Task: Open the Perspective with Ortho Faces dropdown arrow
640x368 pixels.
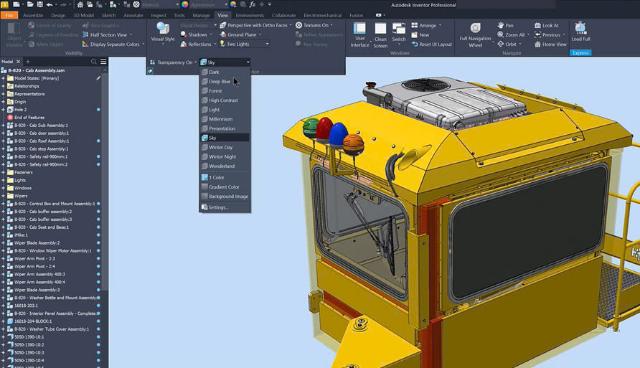Action: 291,25
